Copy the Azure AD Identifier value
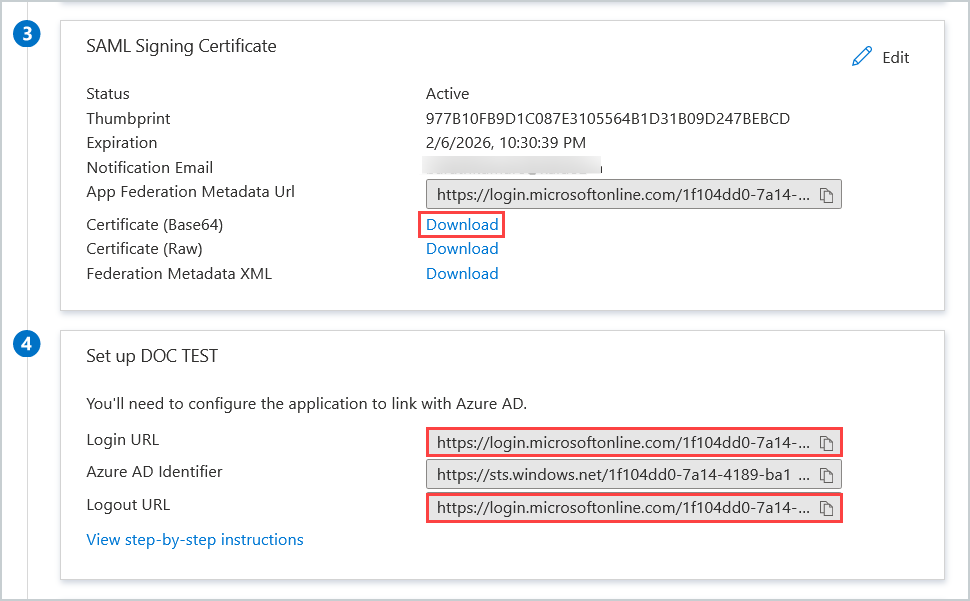970x601 pixels. click(826, 474)
